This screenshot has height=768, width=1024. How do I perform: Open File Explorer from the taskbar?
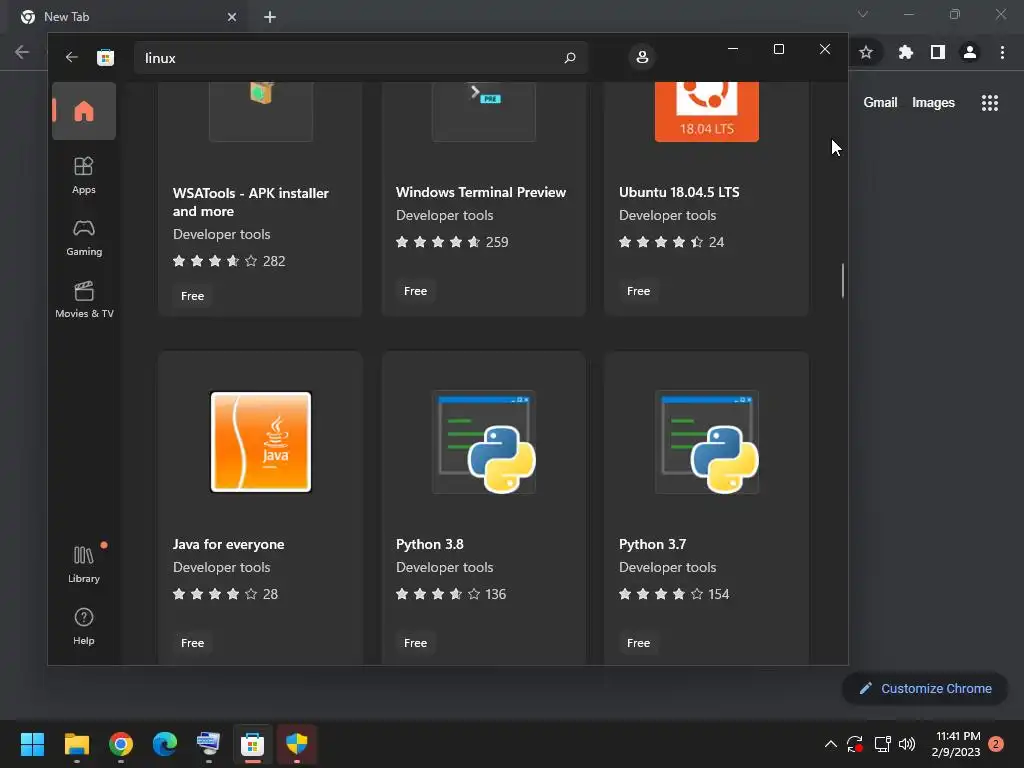click(77, 744)
